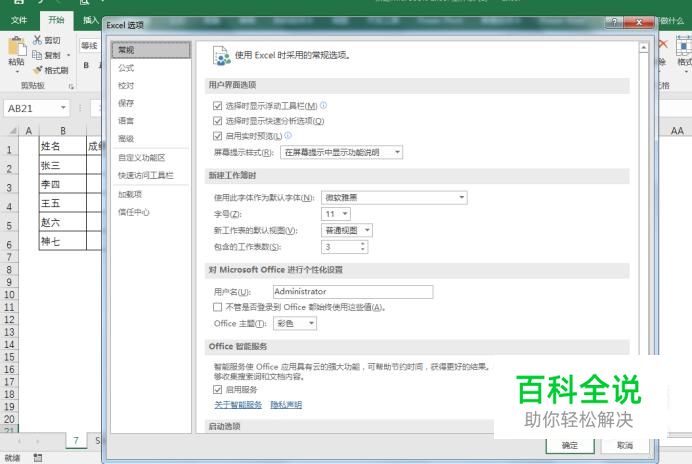This screenshot has height=464, width=692.
Task: Click the Copy icon in clipboard group
Action: click(x=38, y=55)
